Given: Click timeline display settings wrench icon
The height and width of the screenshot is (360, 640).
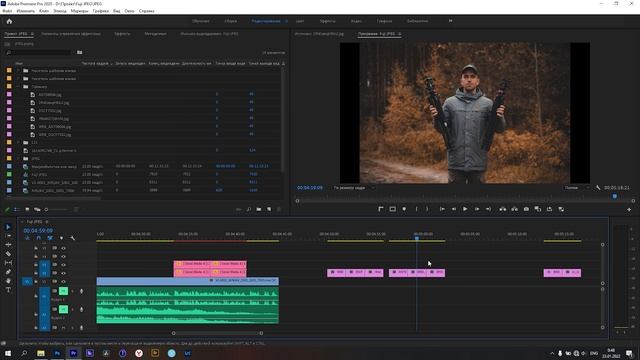Looking at the screenshot, I should tap(72, 238).
